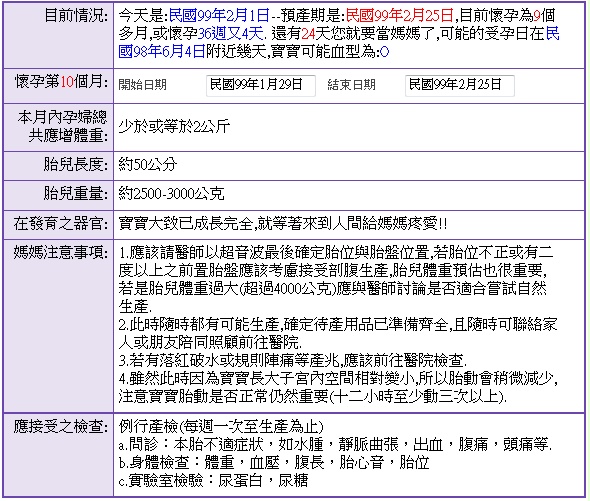Click the value 約2500-3000公克
Screen dimensions: 590x501
click(x=172, y=194)
